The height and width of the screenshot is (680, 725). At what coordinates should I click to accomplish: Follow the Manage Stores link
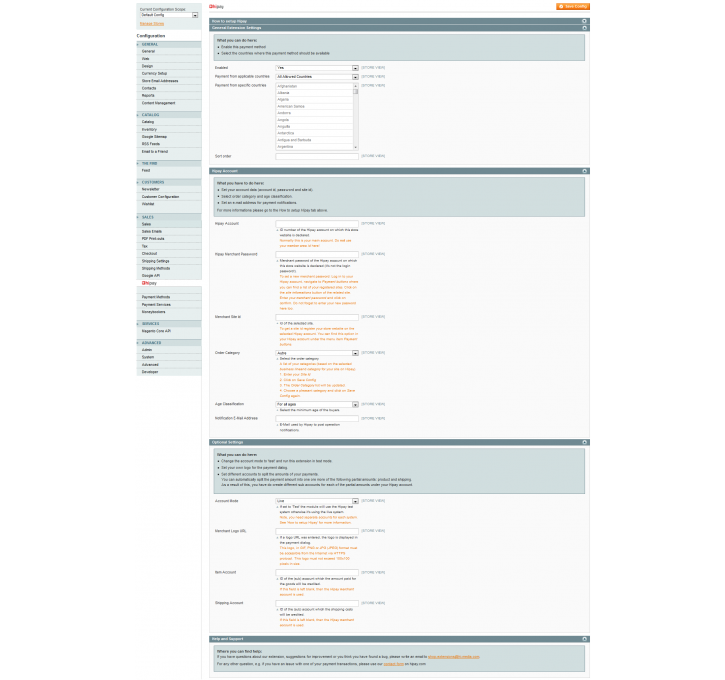152,24
